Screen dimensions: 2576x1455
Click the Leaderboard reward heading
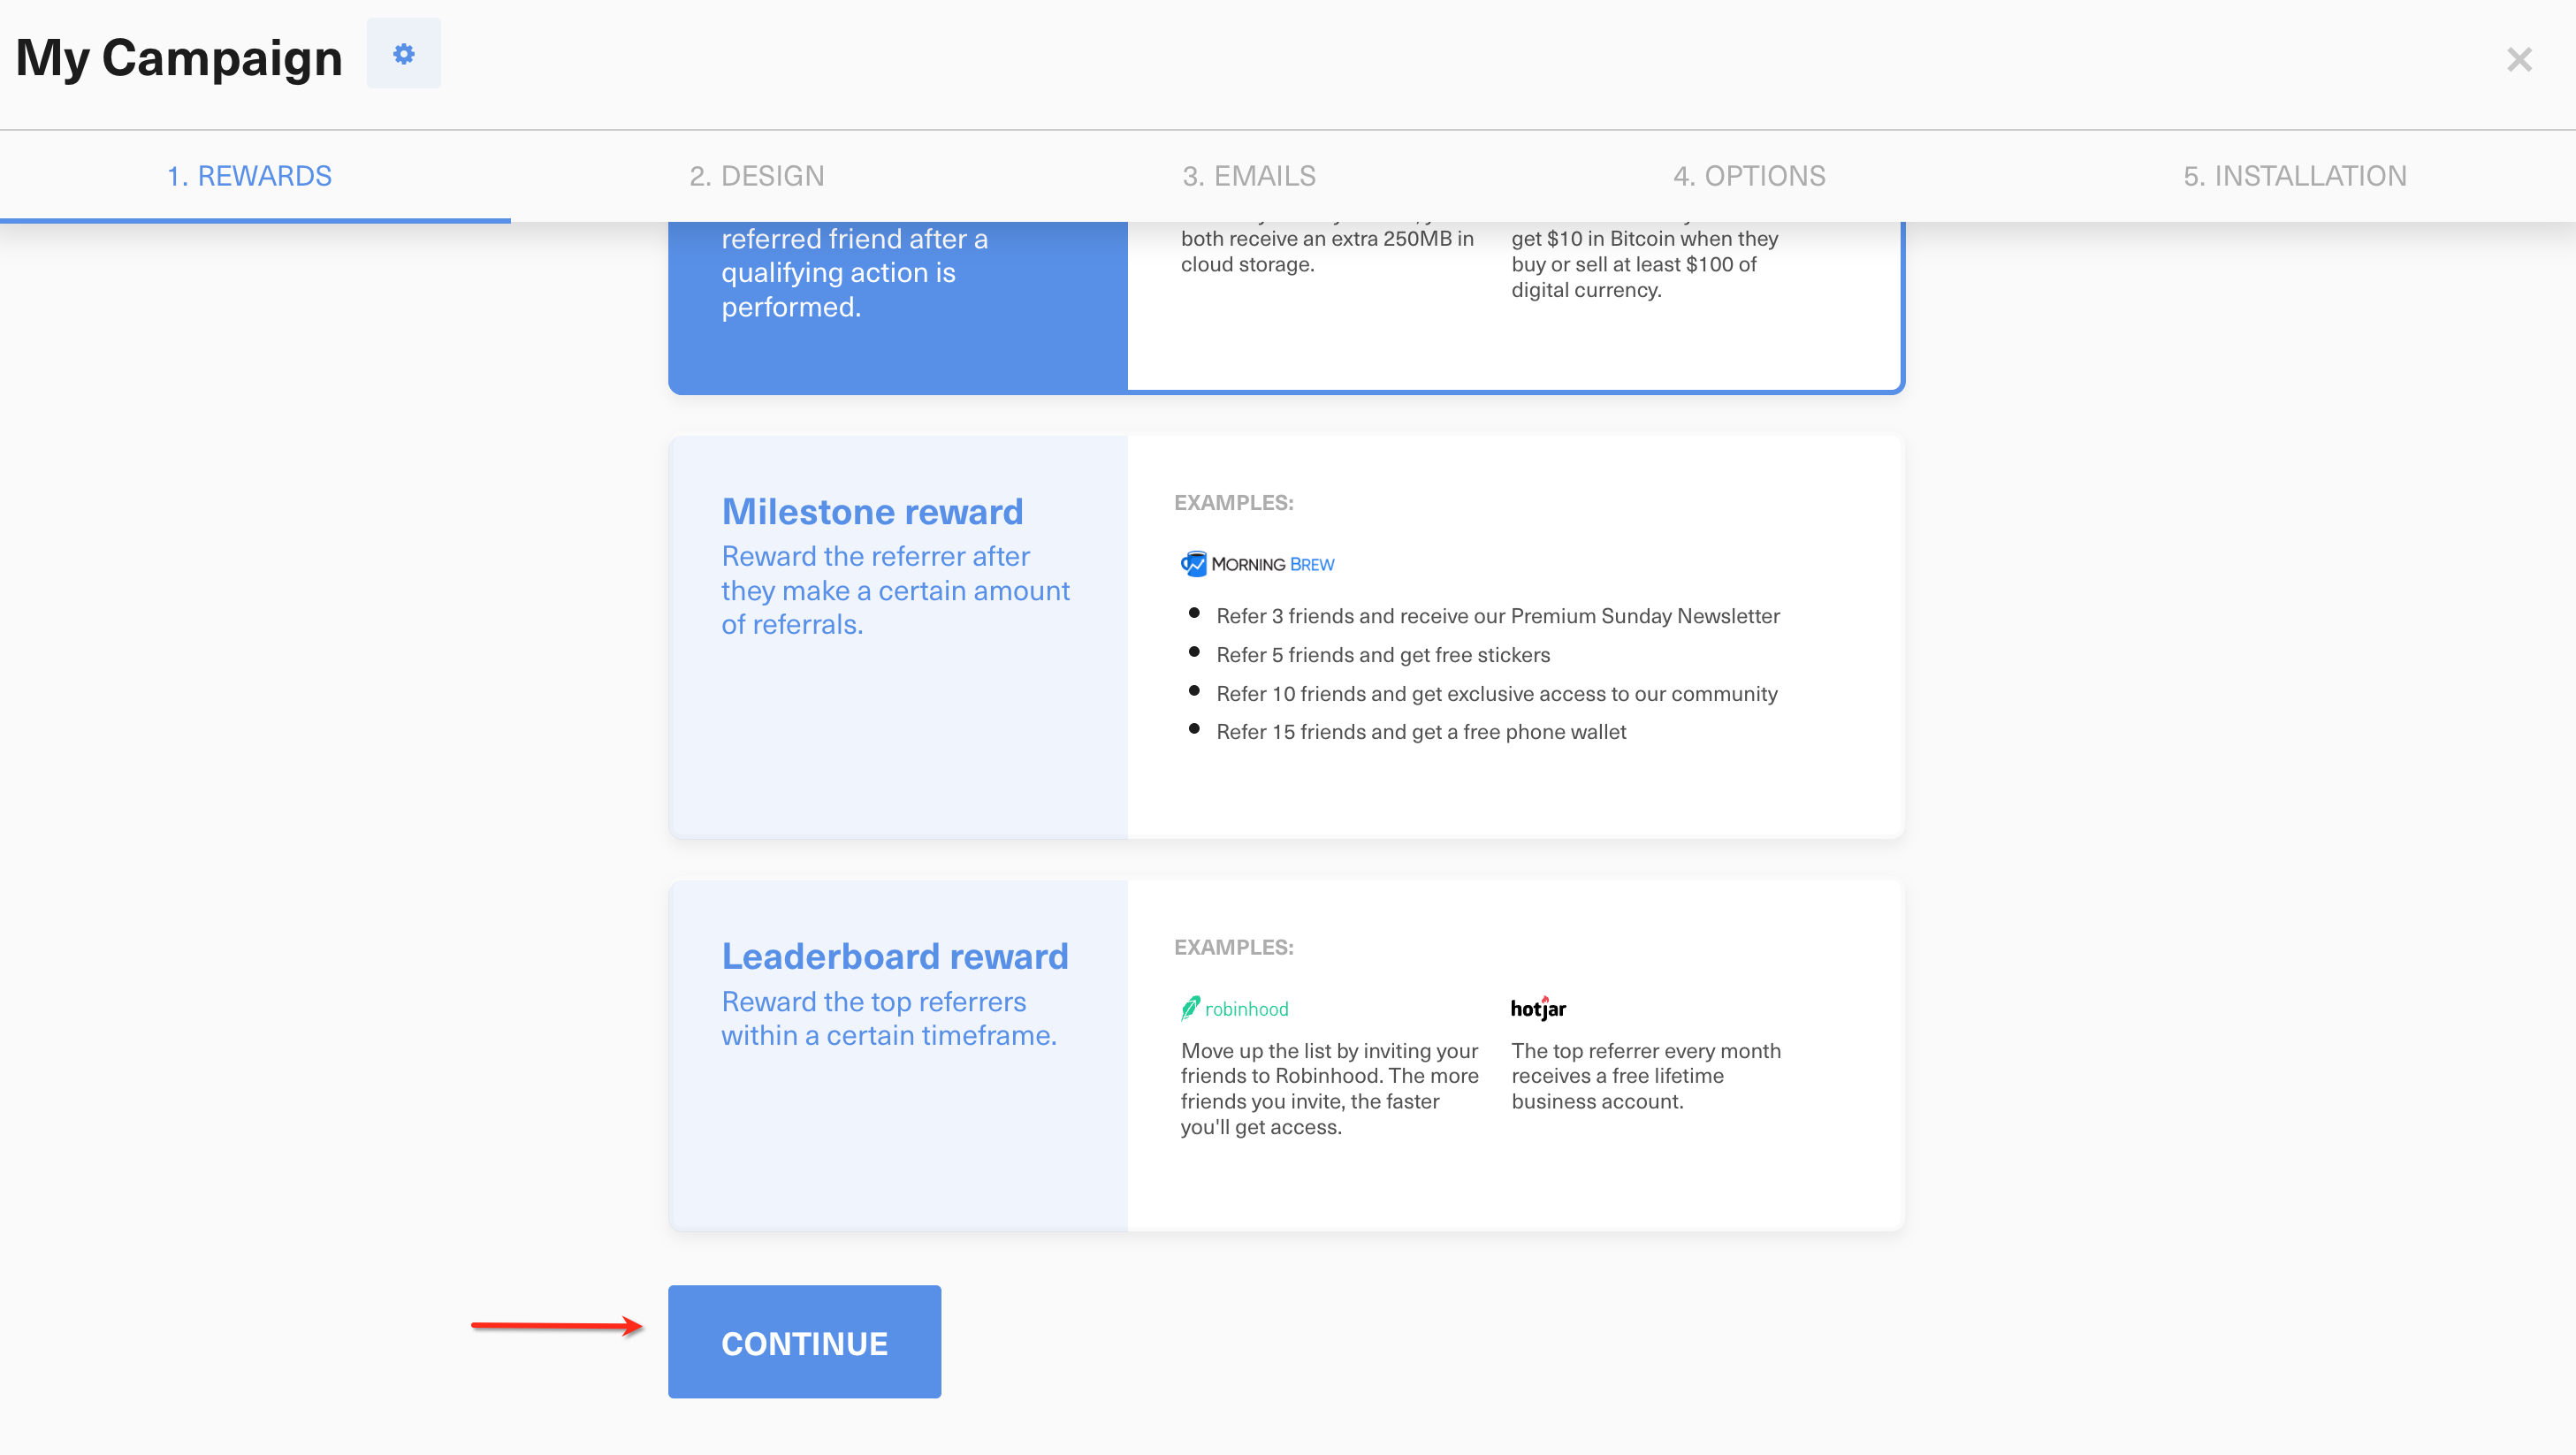[x=894, y=957]
